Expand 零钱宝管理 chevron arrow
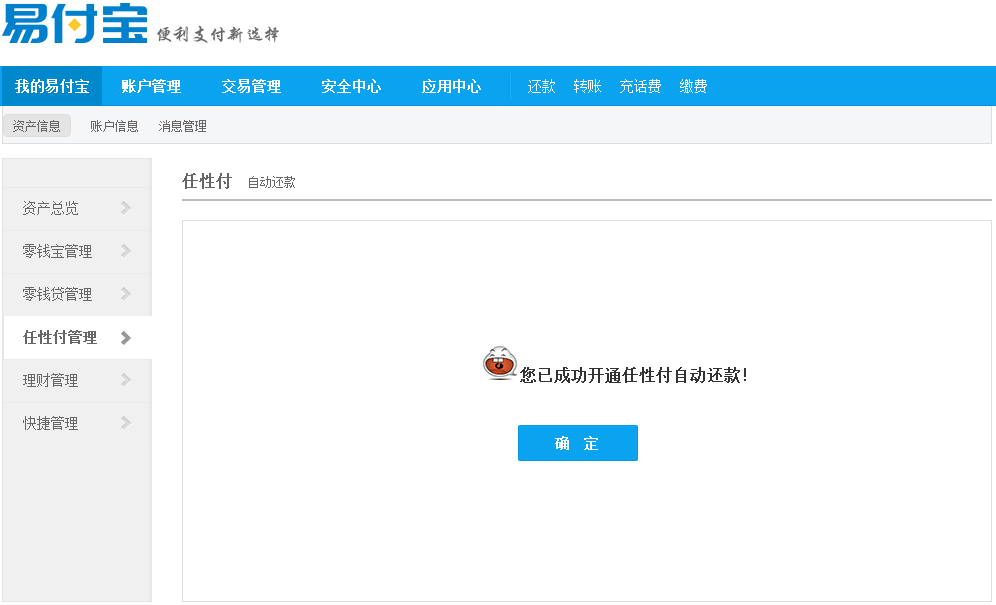 (126, 251)
